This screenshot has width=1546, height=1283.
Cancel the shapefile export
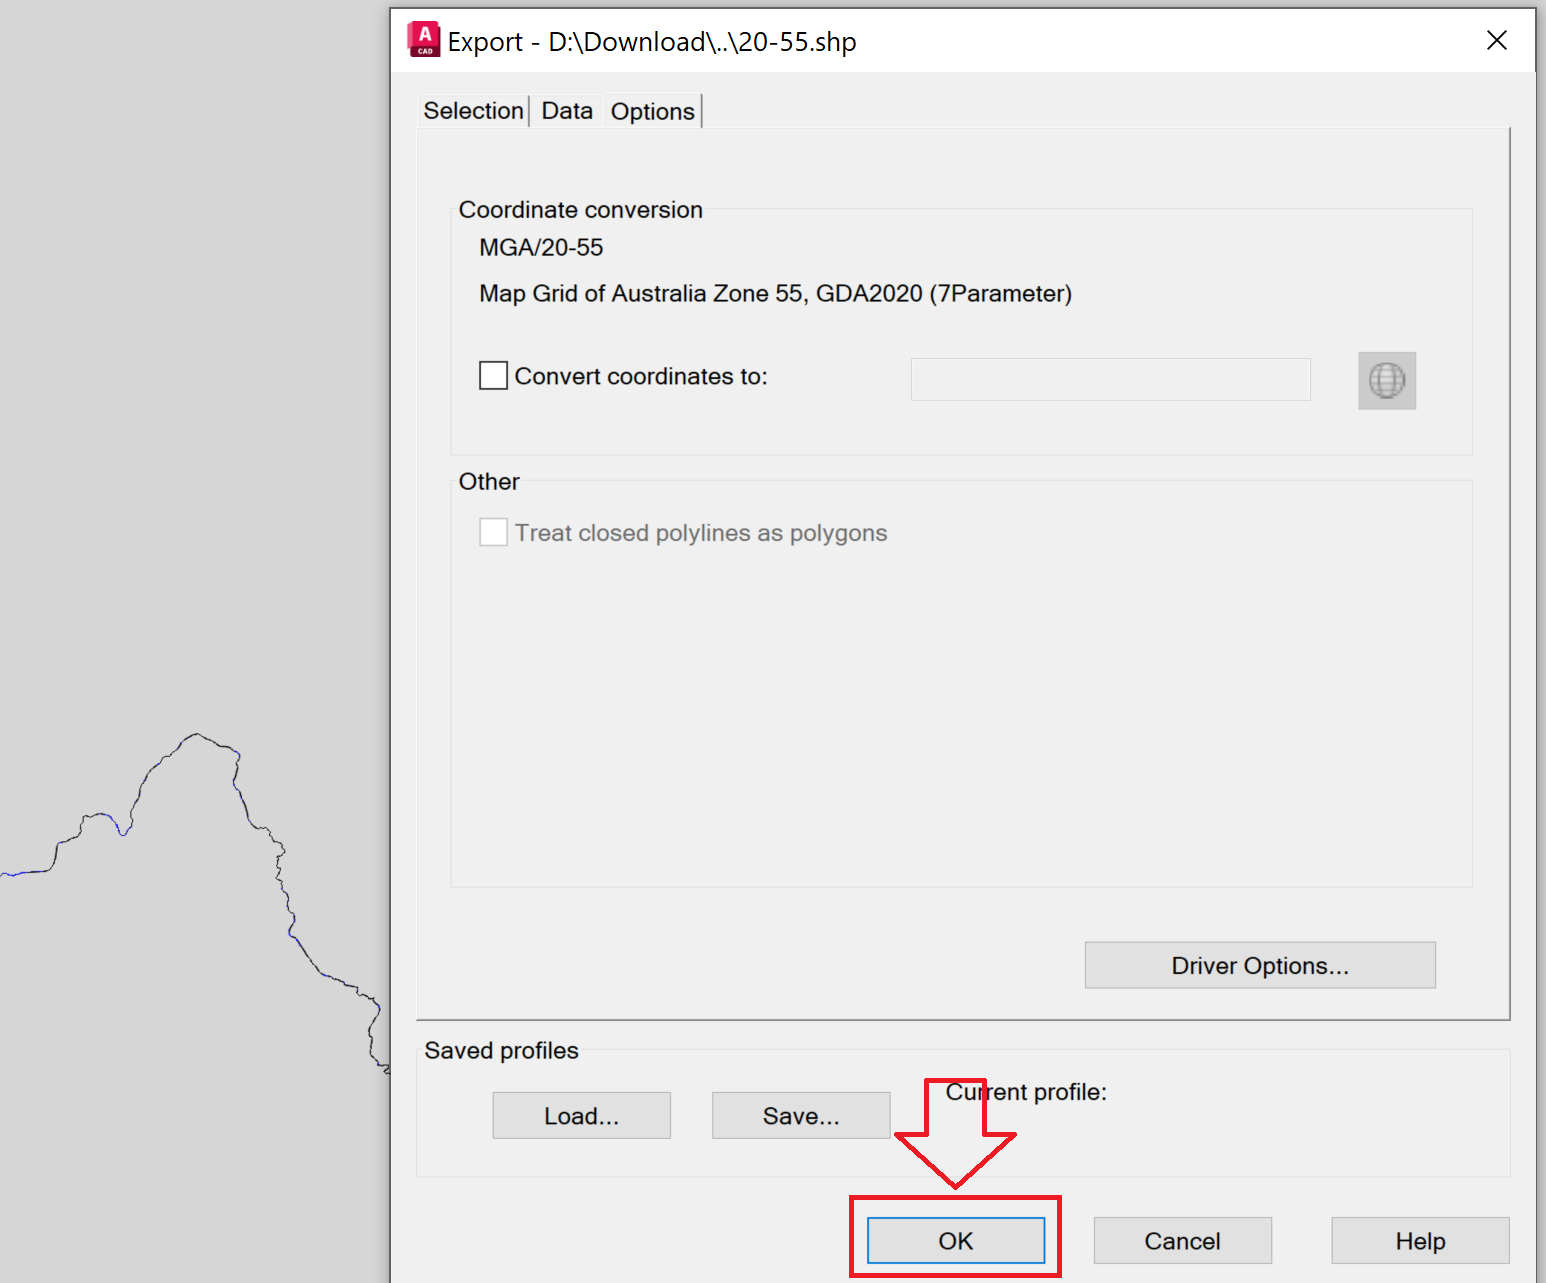1182,1240
